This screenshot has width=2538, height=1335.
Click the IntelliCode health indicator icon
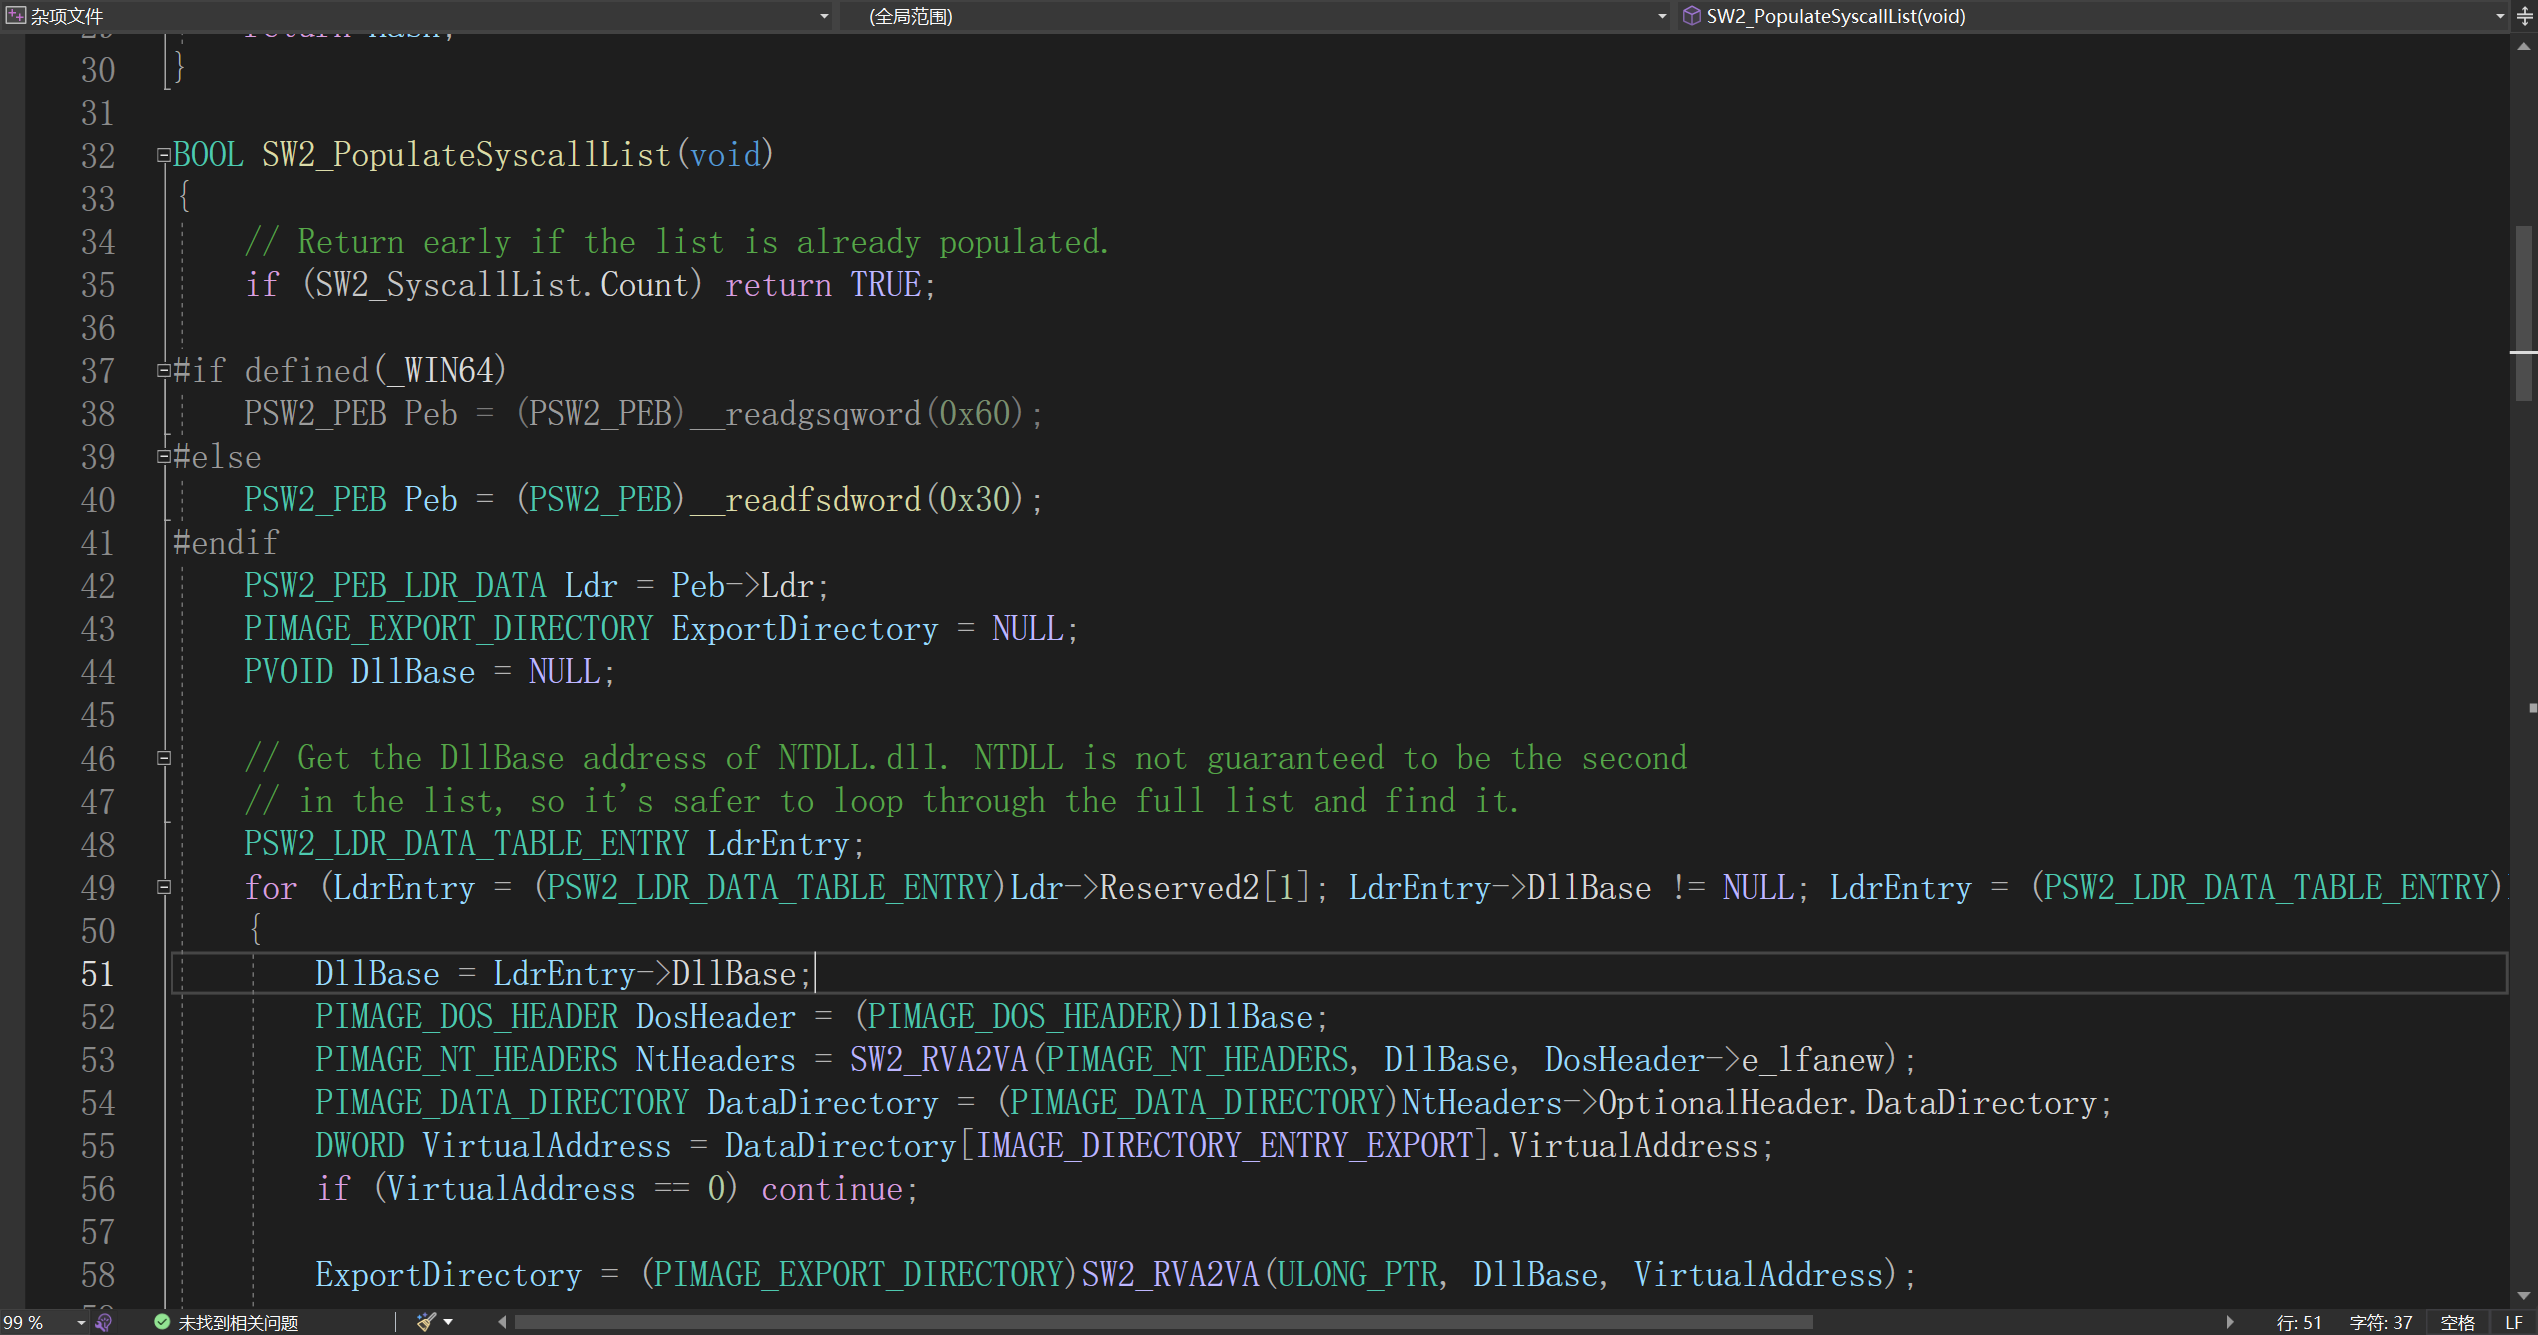click(104, 1322)
